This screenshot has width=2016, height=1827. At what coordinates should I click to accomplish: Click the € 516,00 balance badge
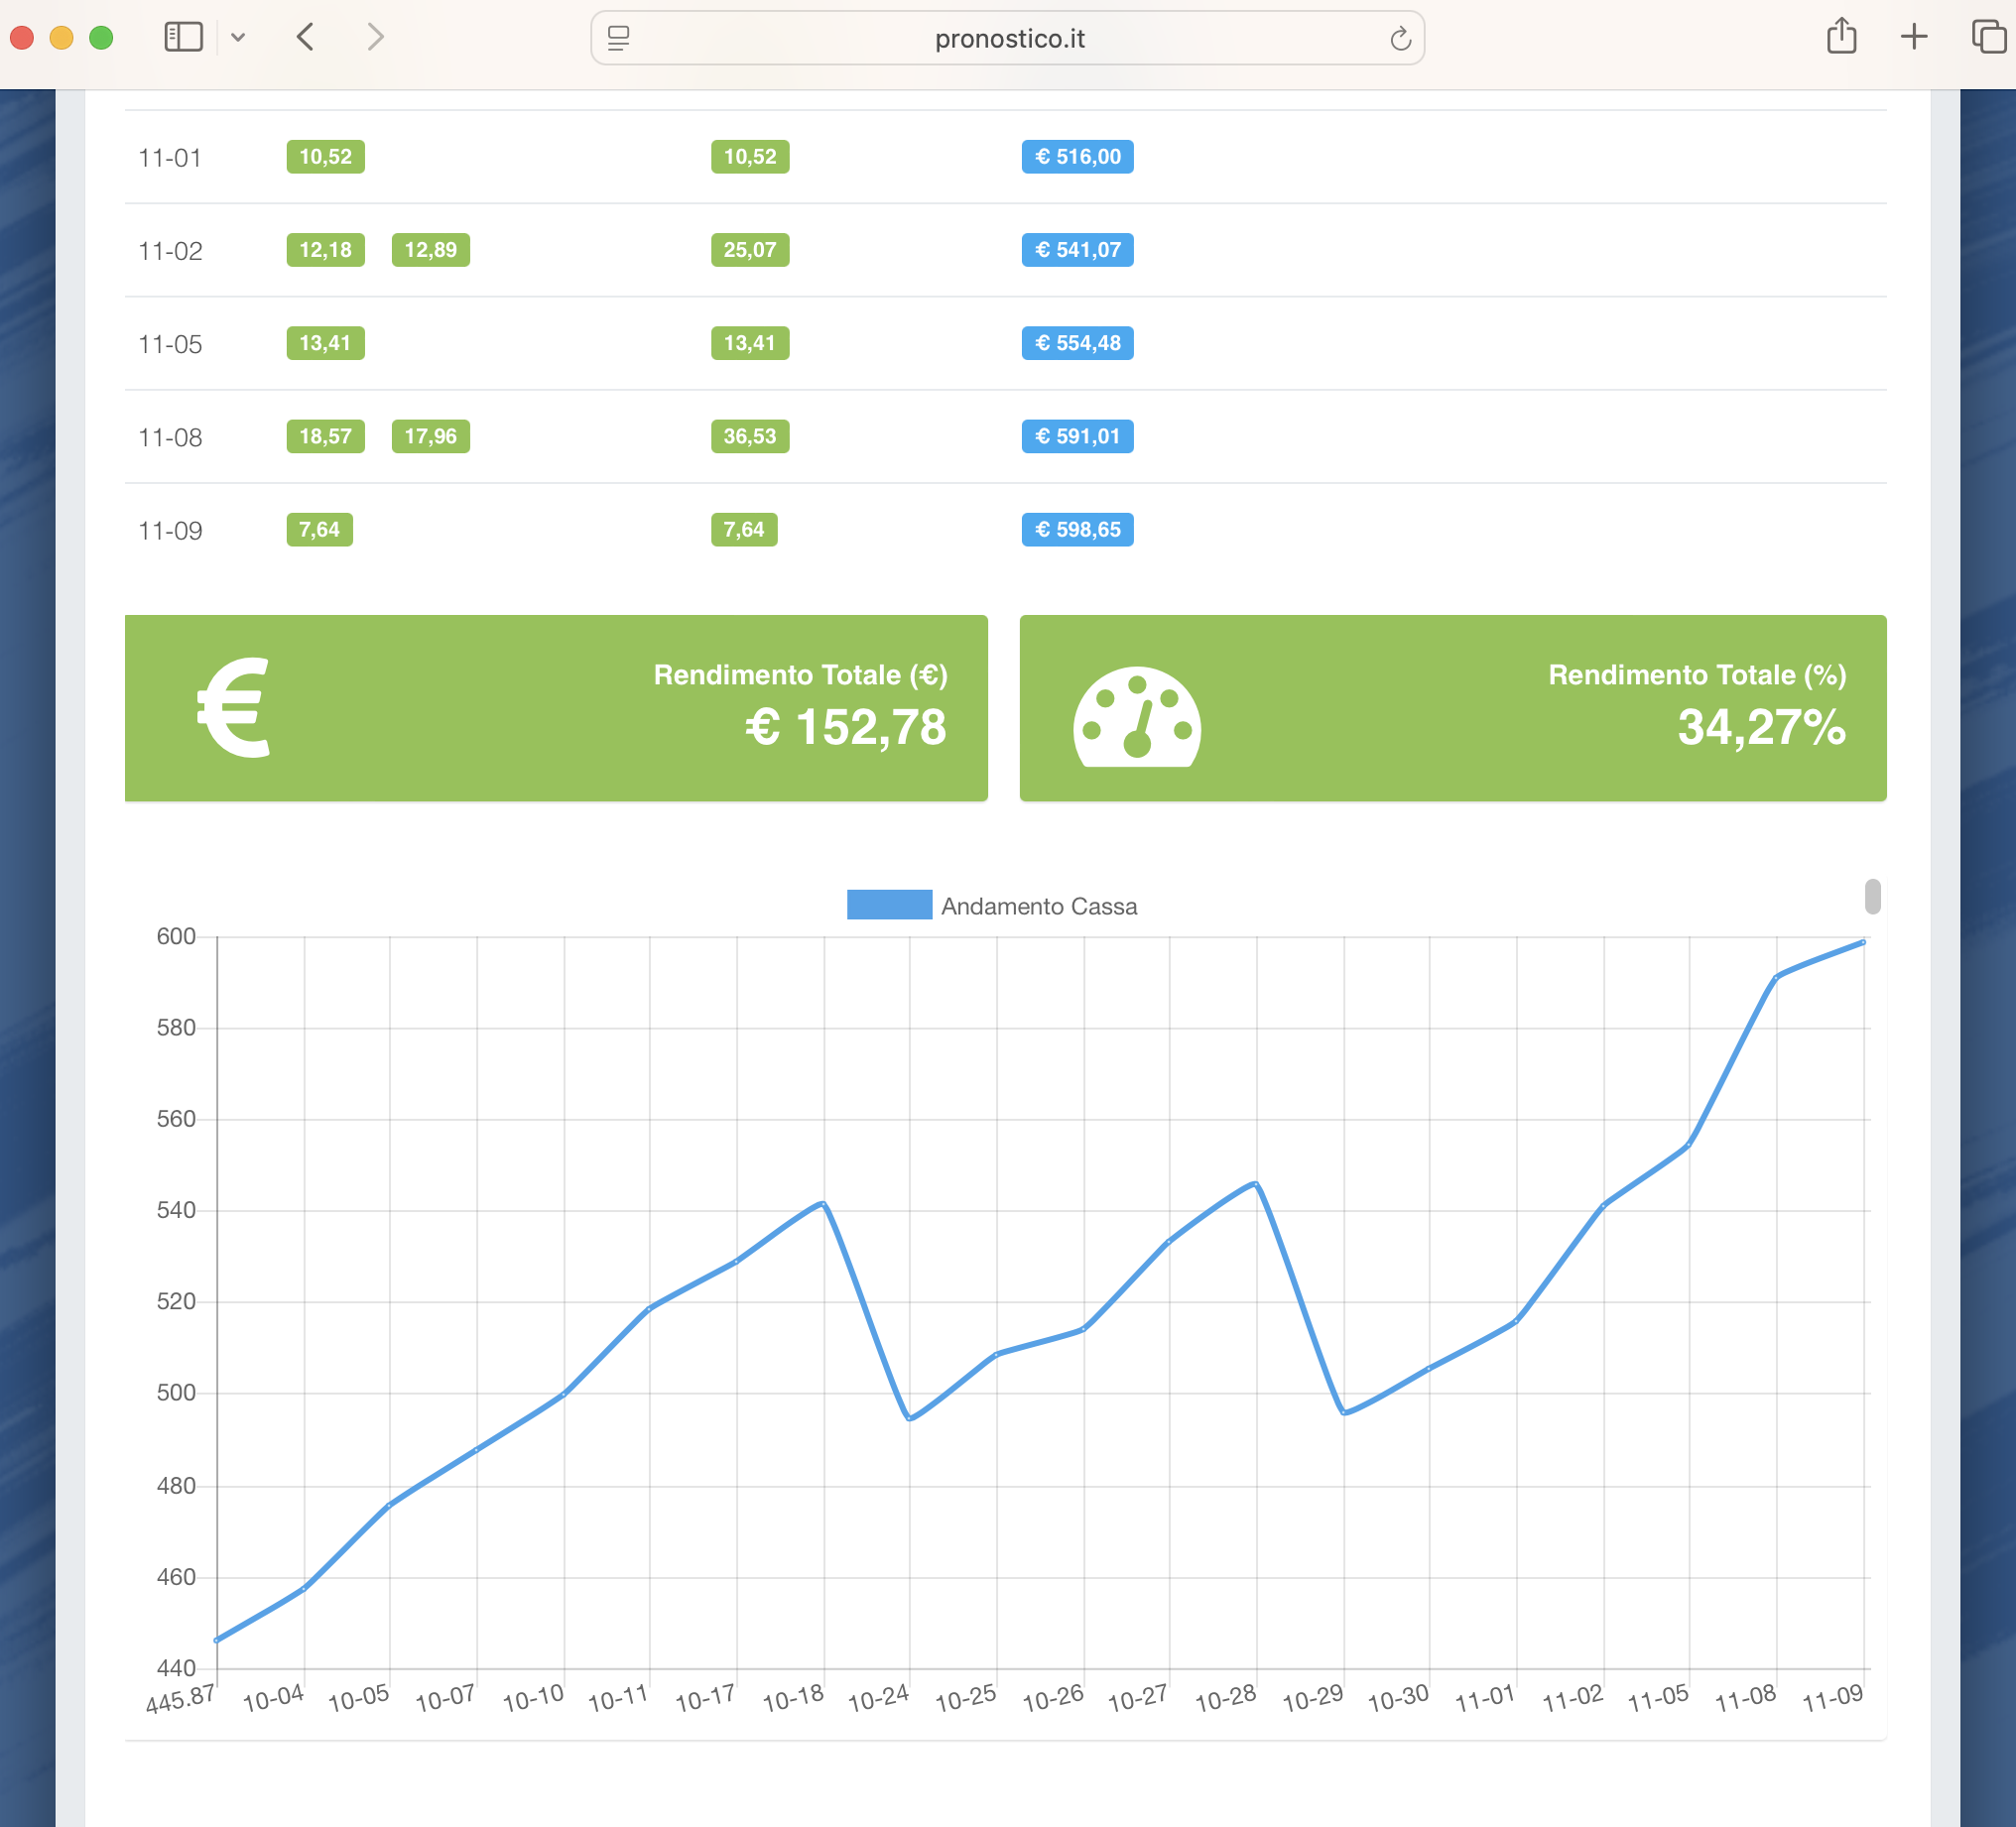click(x=1077, y=157)
